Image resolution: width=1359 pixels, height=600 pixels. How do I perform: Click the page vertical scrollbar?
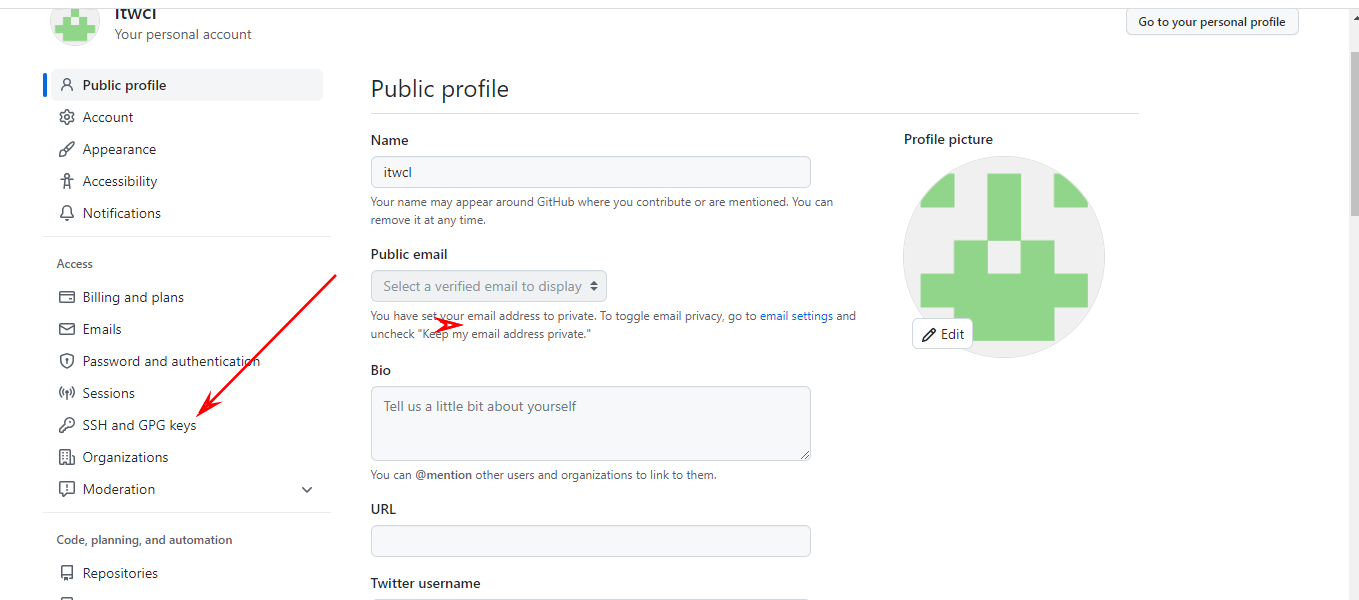coord(1353,300)
